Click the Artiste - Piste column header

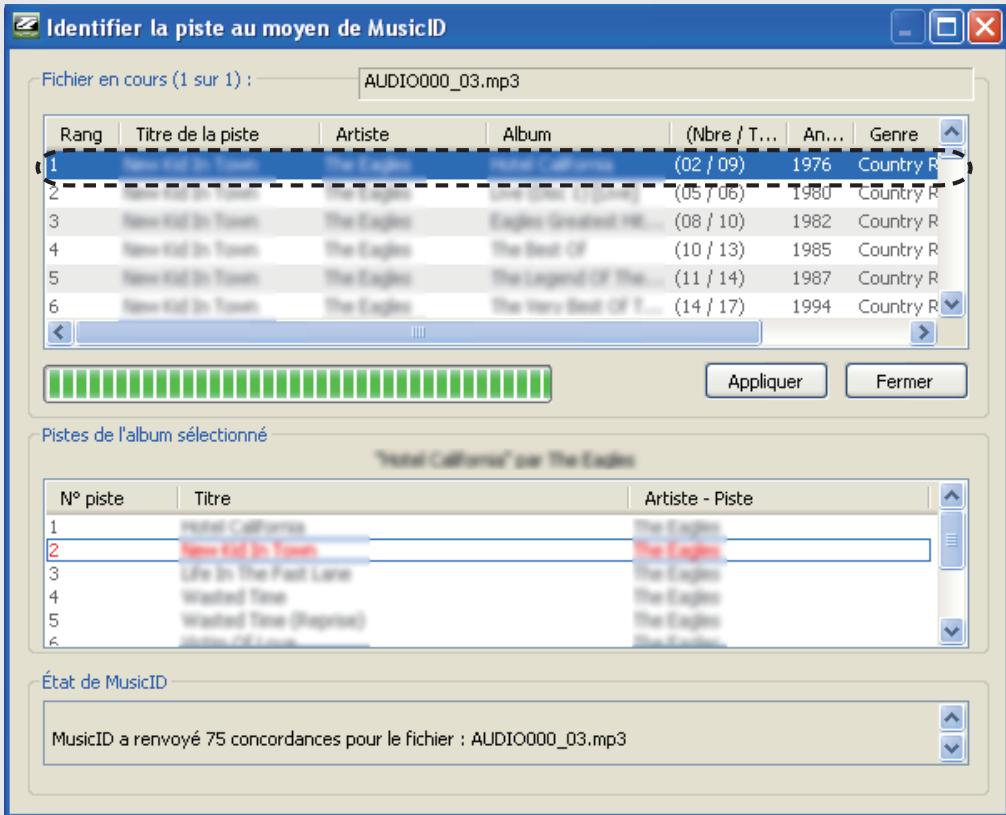click(x=779, y=499)
